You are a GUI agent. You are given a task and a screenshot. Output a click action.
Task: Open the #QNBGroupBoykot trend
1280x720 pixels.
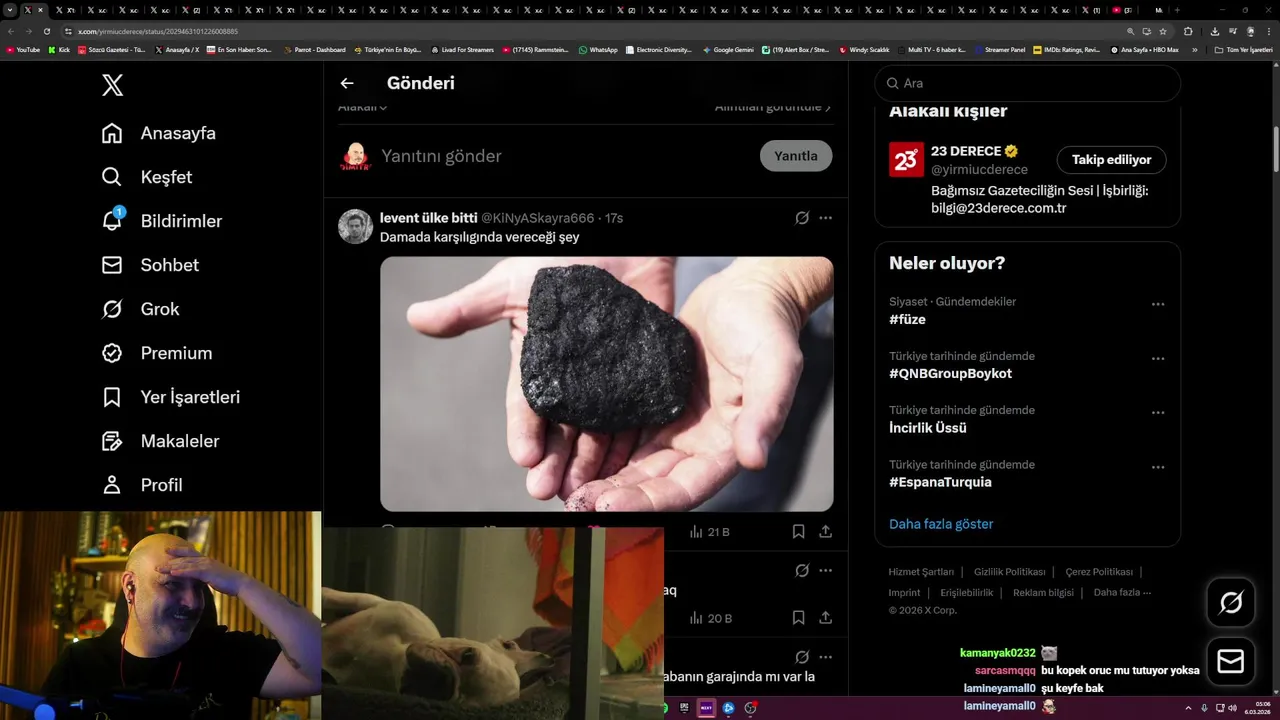pos(950,373)
